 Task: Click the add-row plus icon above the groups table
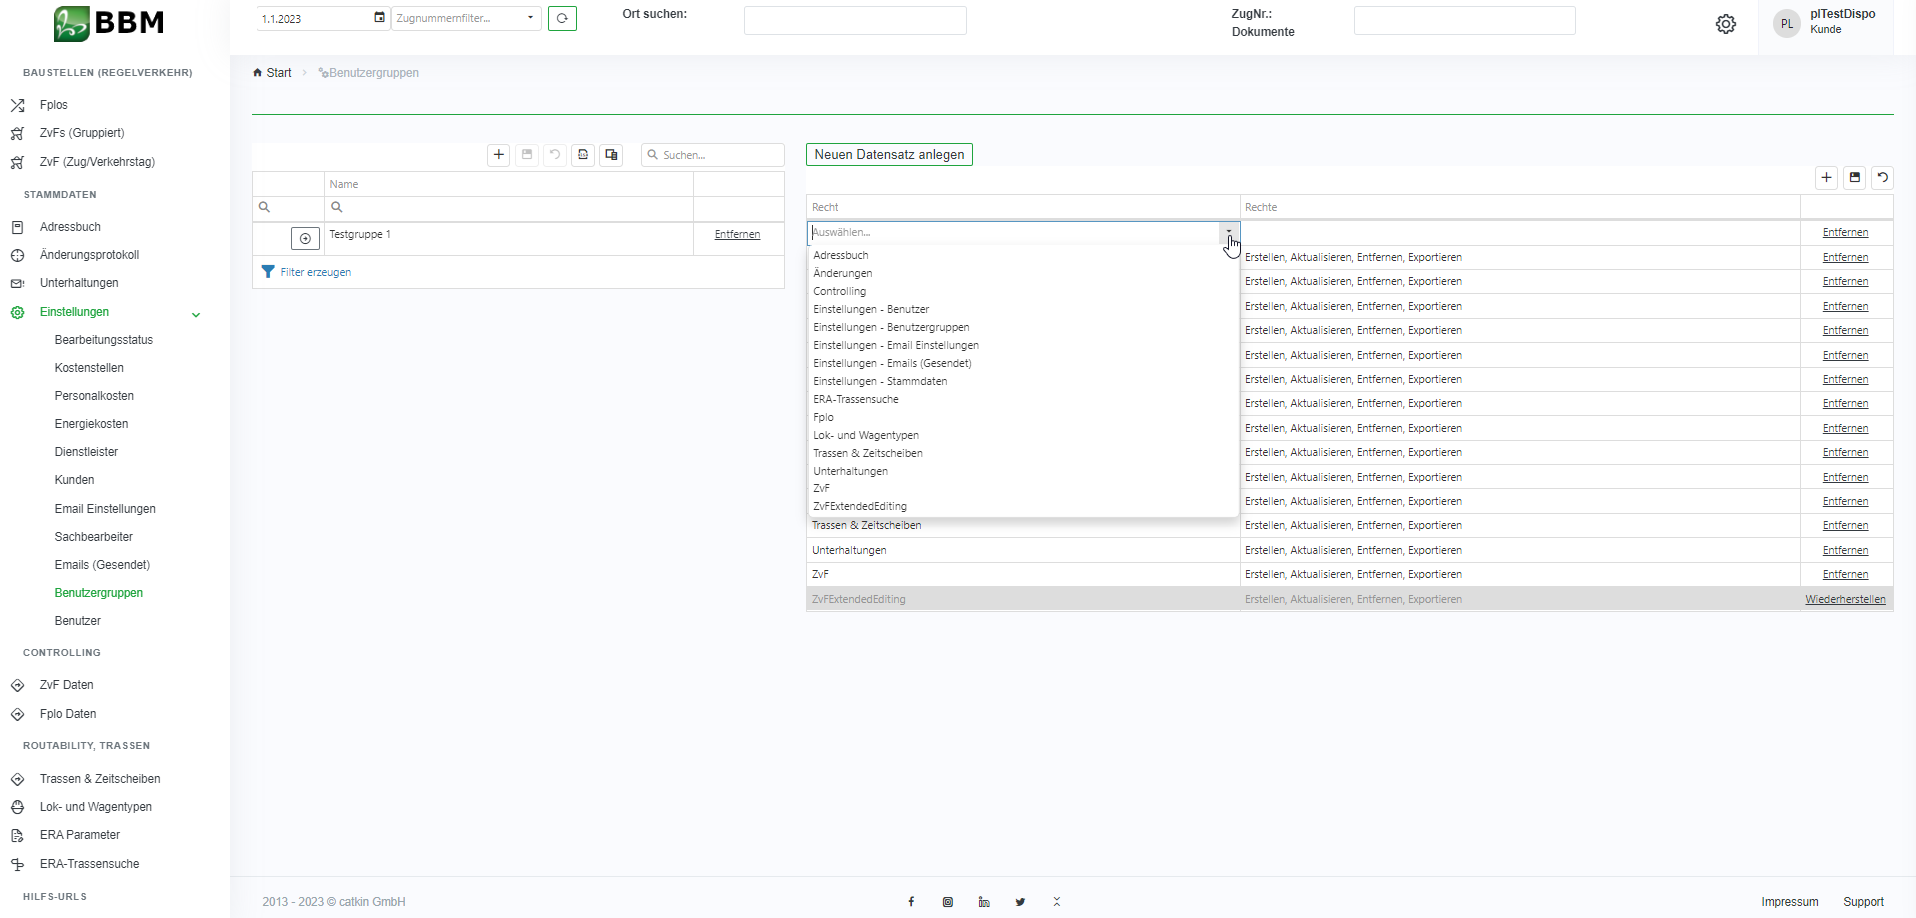[498, 155]
